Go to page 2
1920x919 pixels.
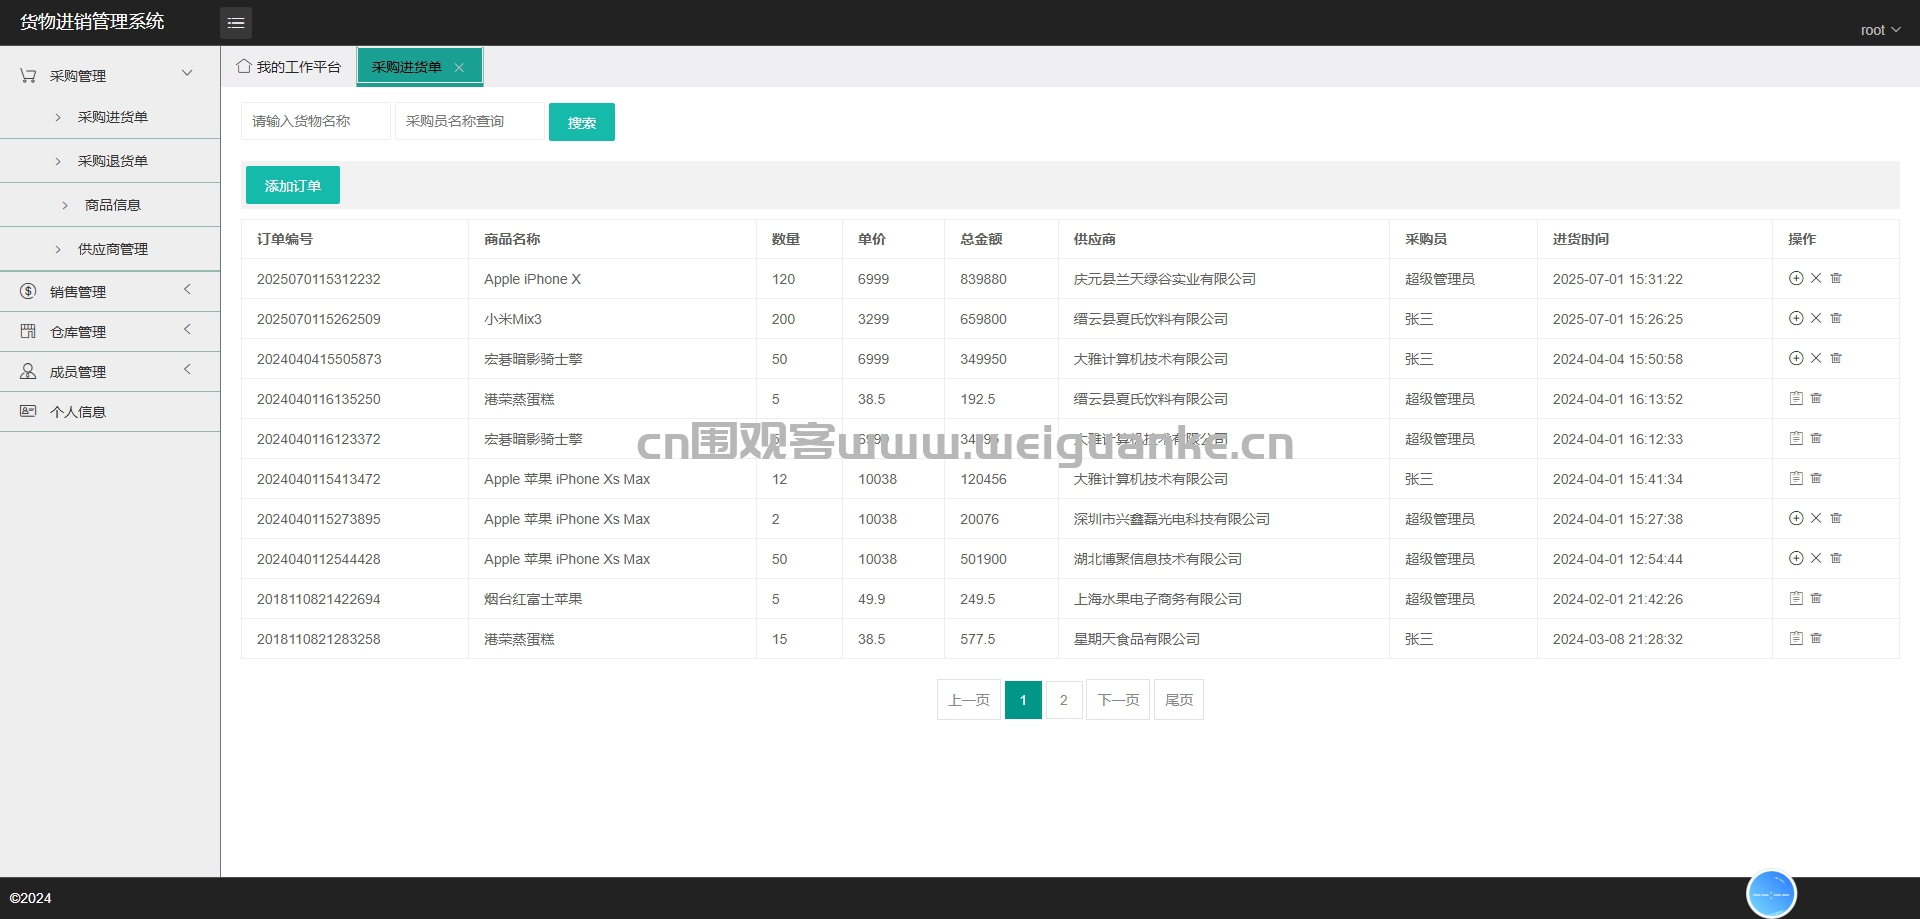1064,700
